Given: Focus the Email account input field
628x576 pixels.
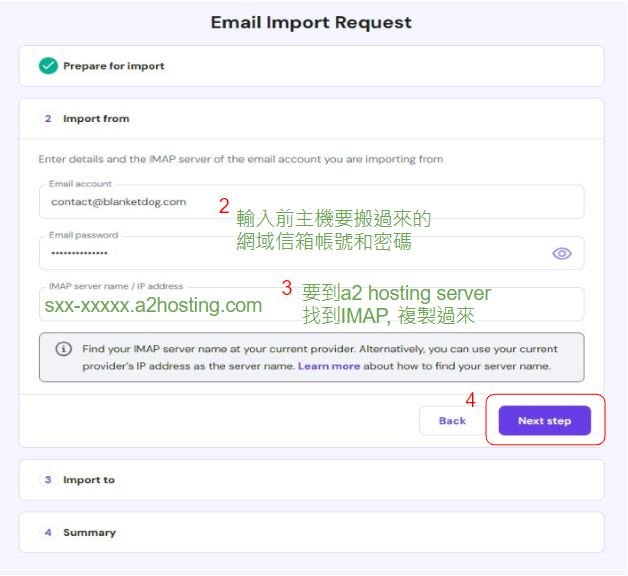Looking at the screenshot, I should [312, 201].
